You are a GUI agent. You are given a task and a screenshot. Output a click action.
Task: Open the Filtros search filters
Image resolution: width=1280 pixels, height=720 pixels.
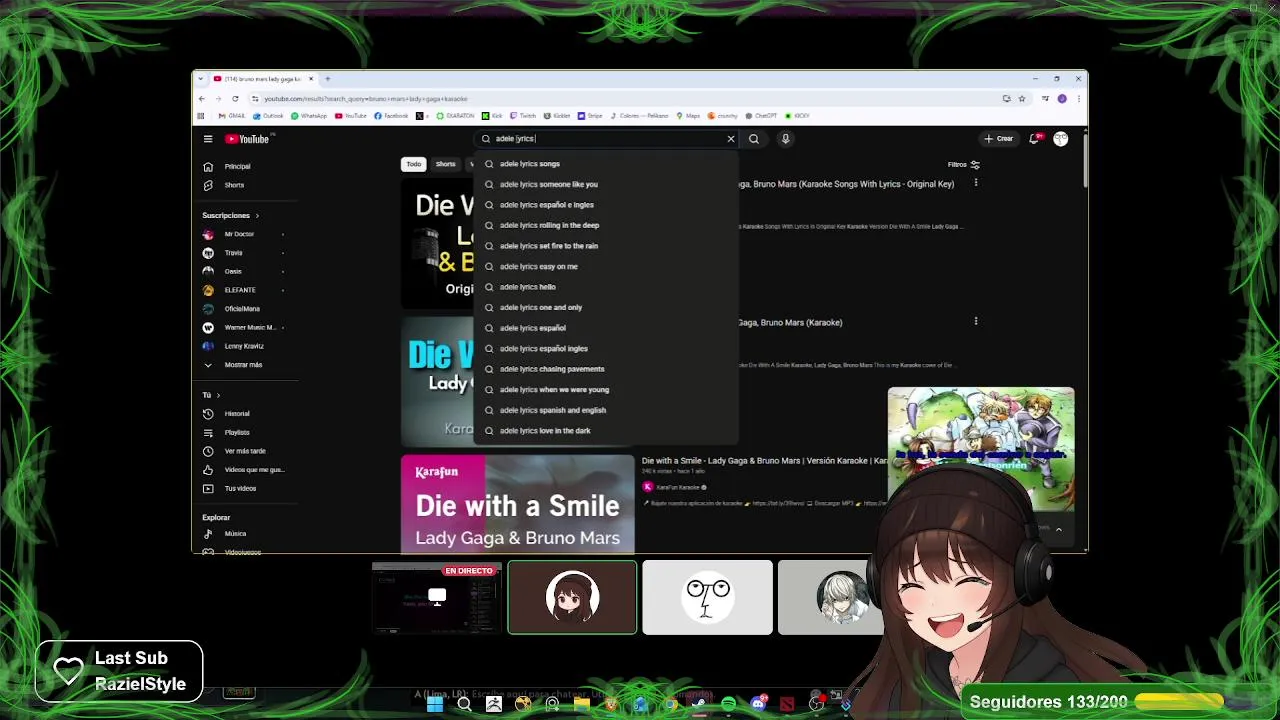964,165
